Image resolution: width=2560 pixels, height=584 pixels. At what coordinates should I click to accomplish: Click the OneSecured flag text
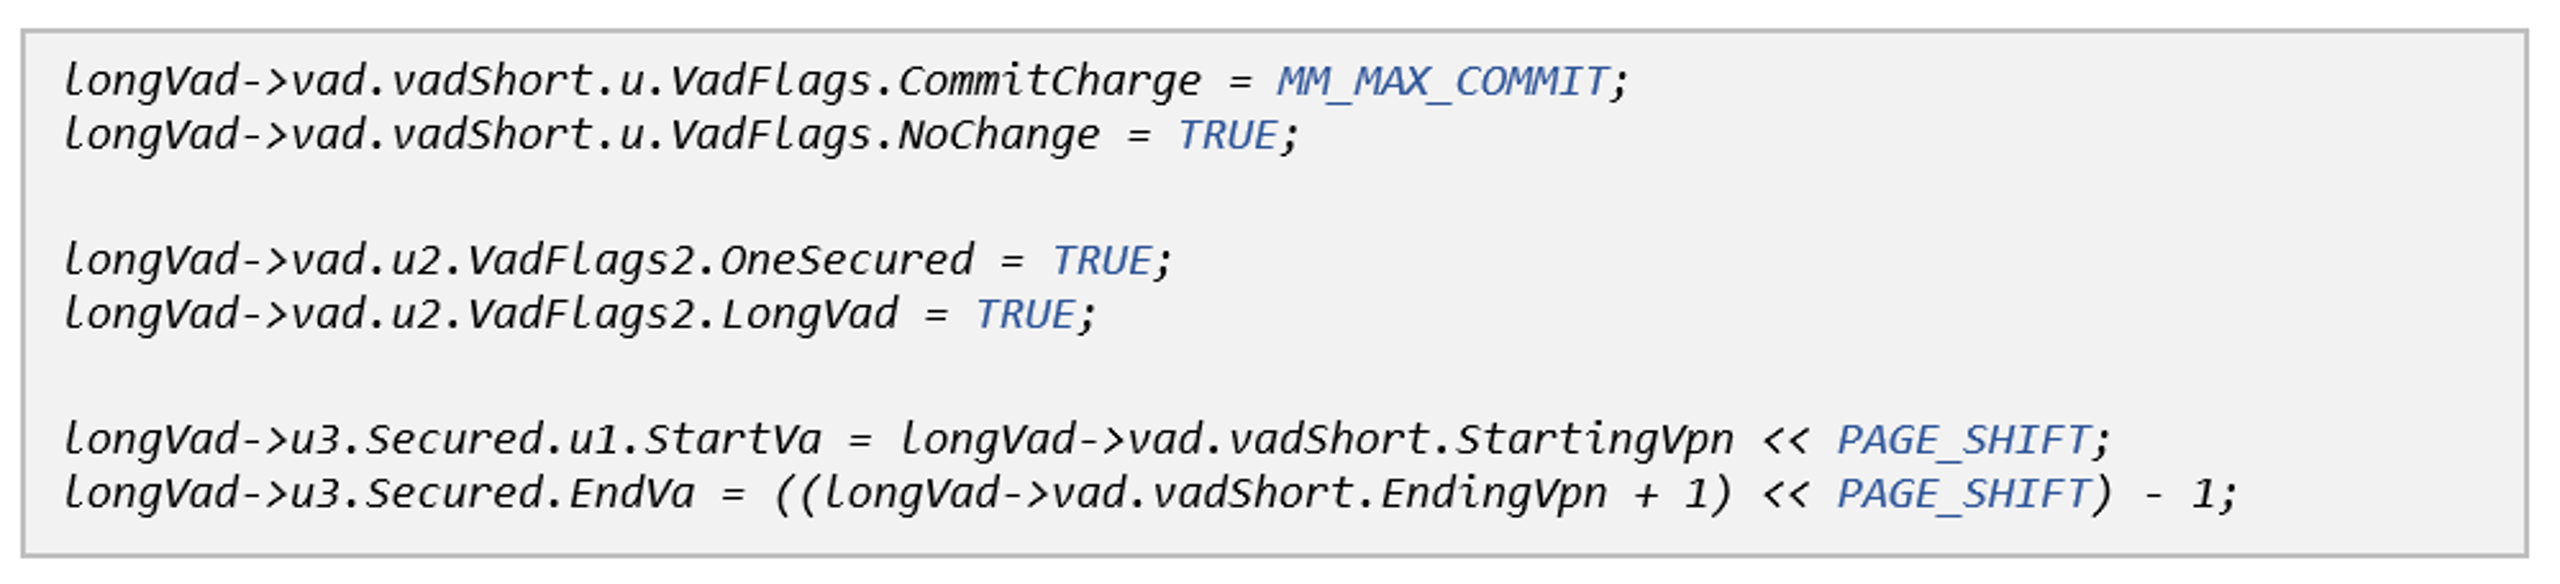tap(846, 260)
